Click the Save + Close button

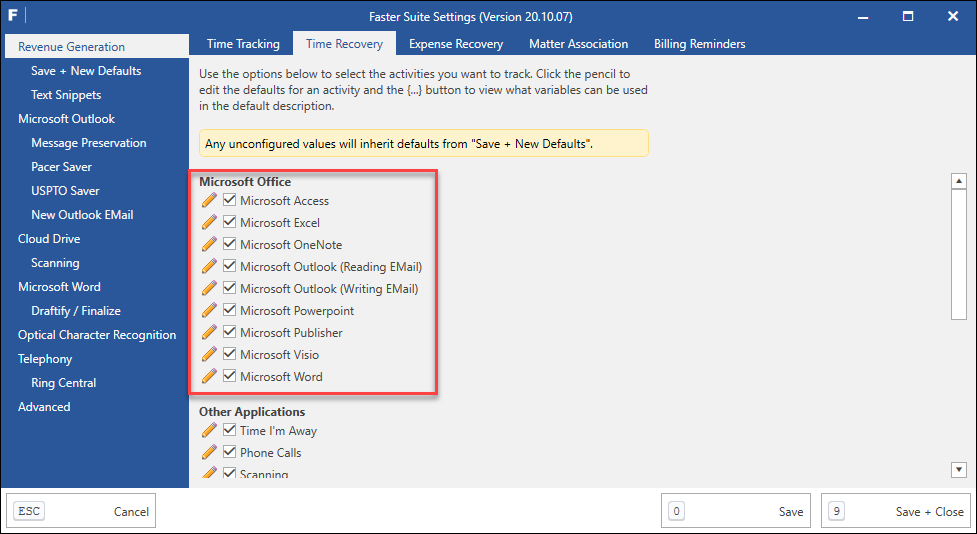coord(896,511)
